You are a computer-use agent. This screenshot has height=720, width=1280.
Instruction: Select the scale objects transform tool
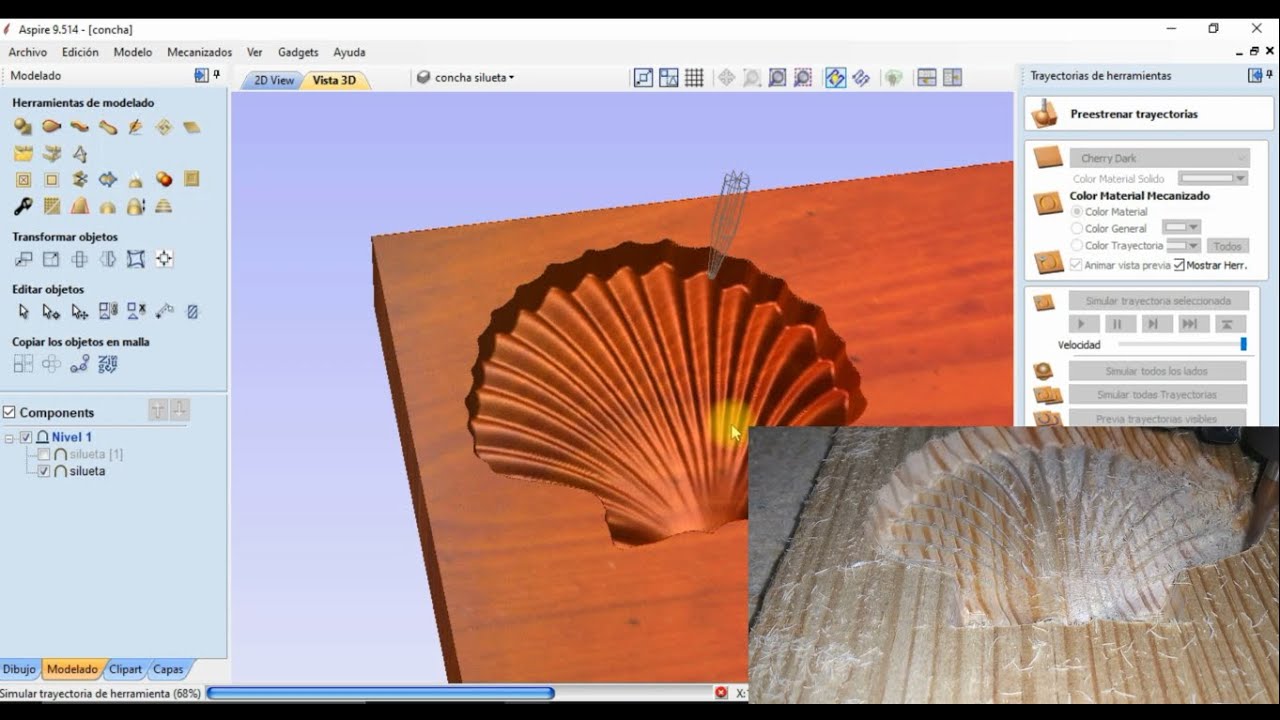[51, 259]
